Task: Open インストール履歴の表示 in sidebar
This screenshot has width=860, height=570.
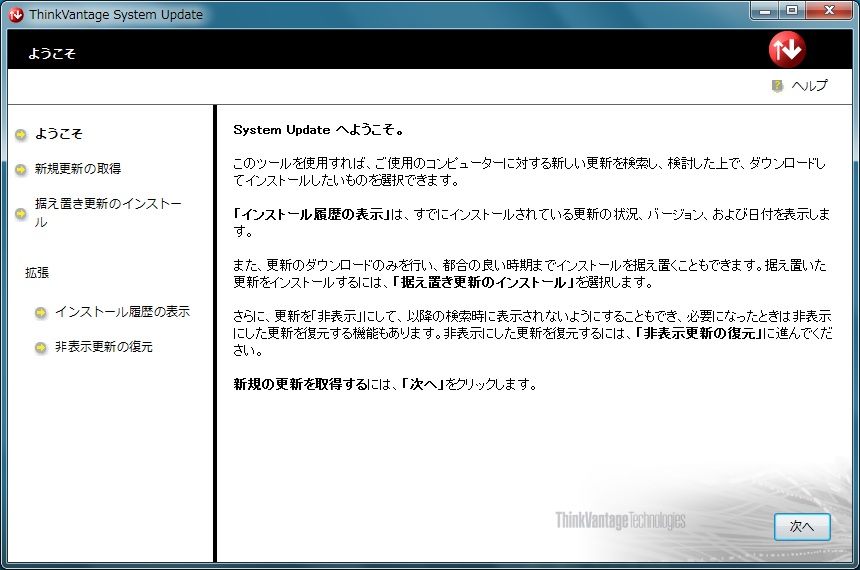Action: [122, 312]
